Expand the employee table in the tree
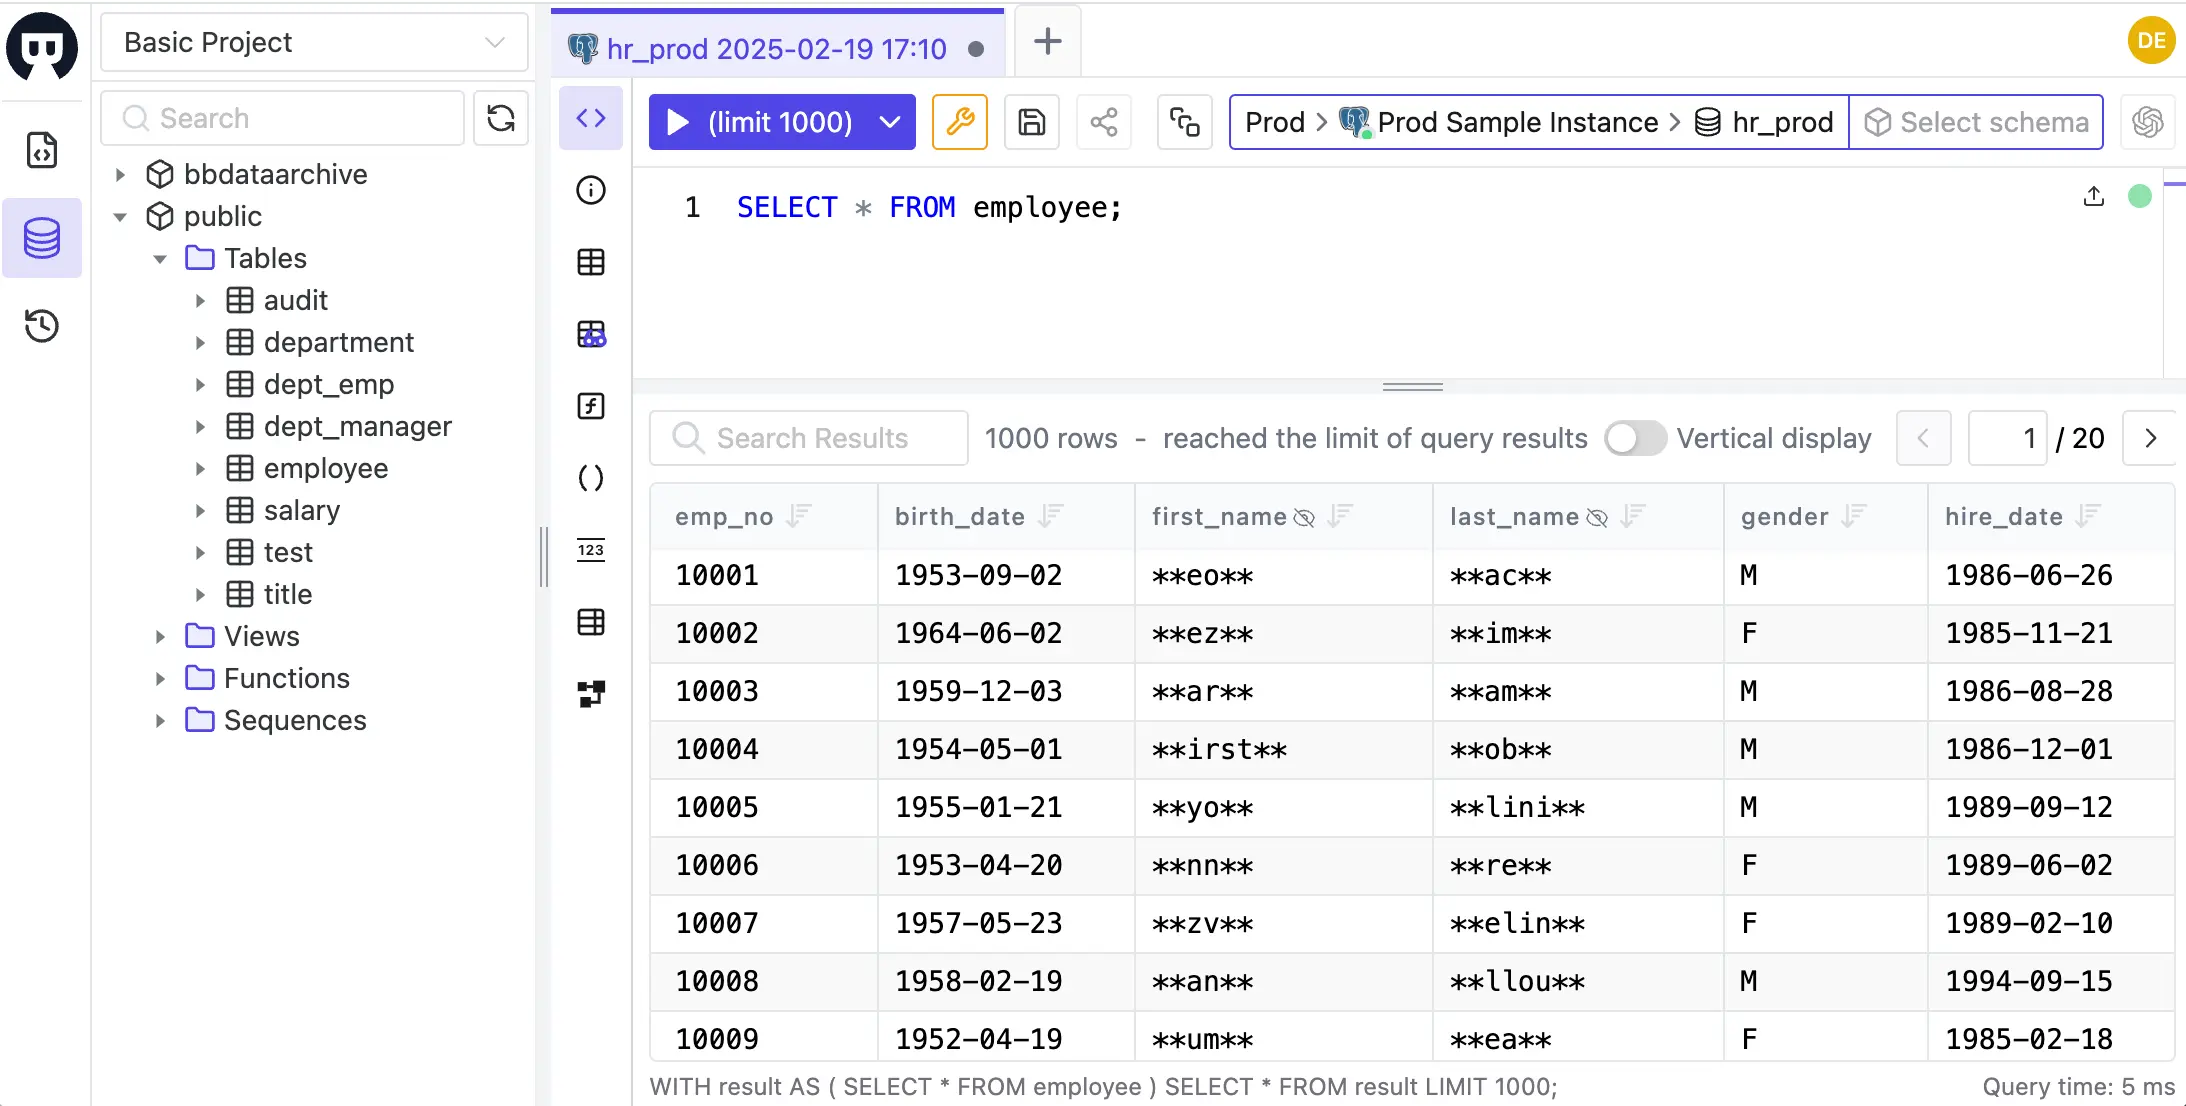The image size is (2186, 1106). 198,468
